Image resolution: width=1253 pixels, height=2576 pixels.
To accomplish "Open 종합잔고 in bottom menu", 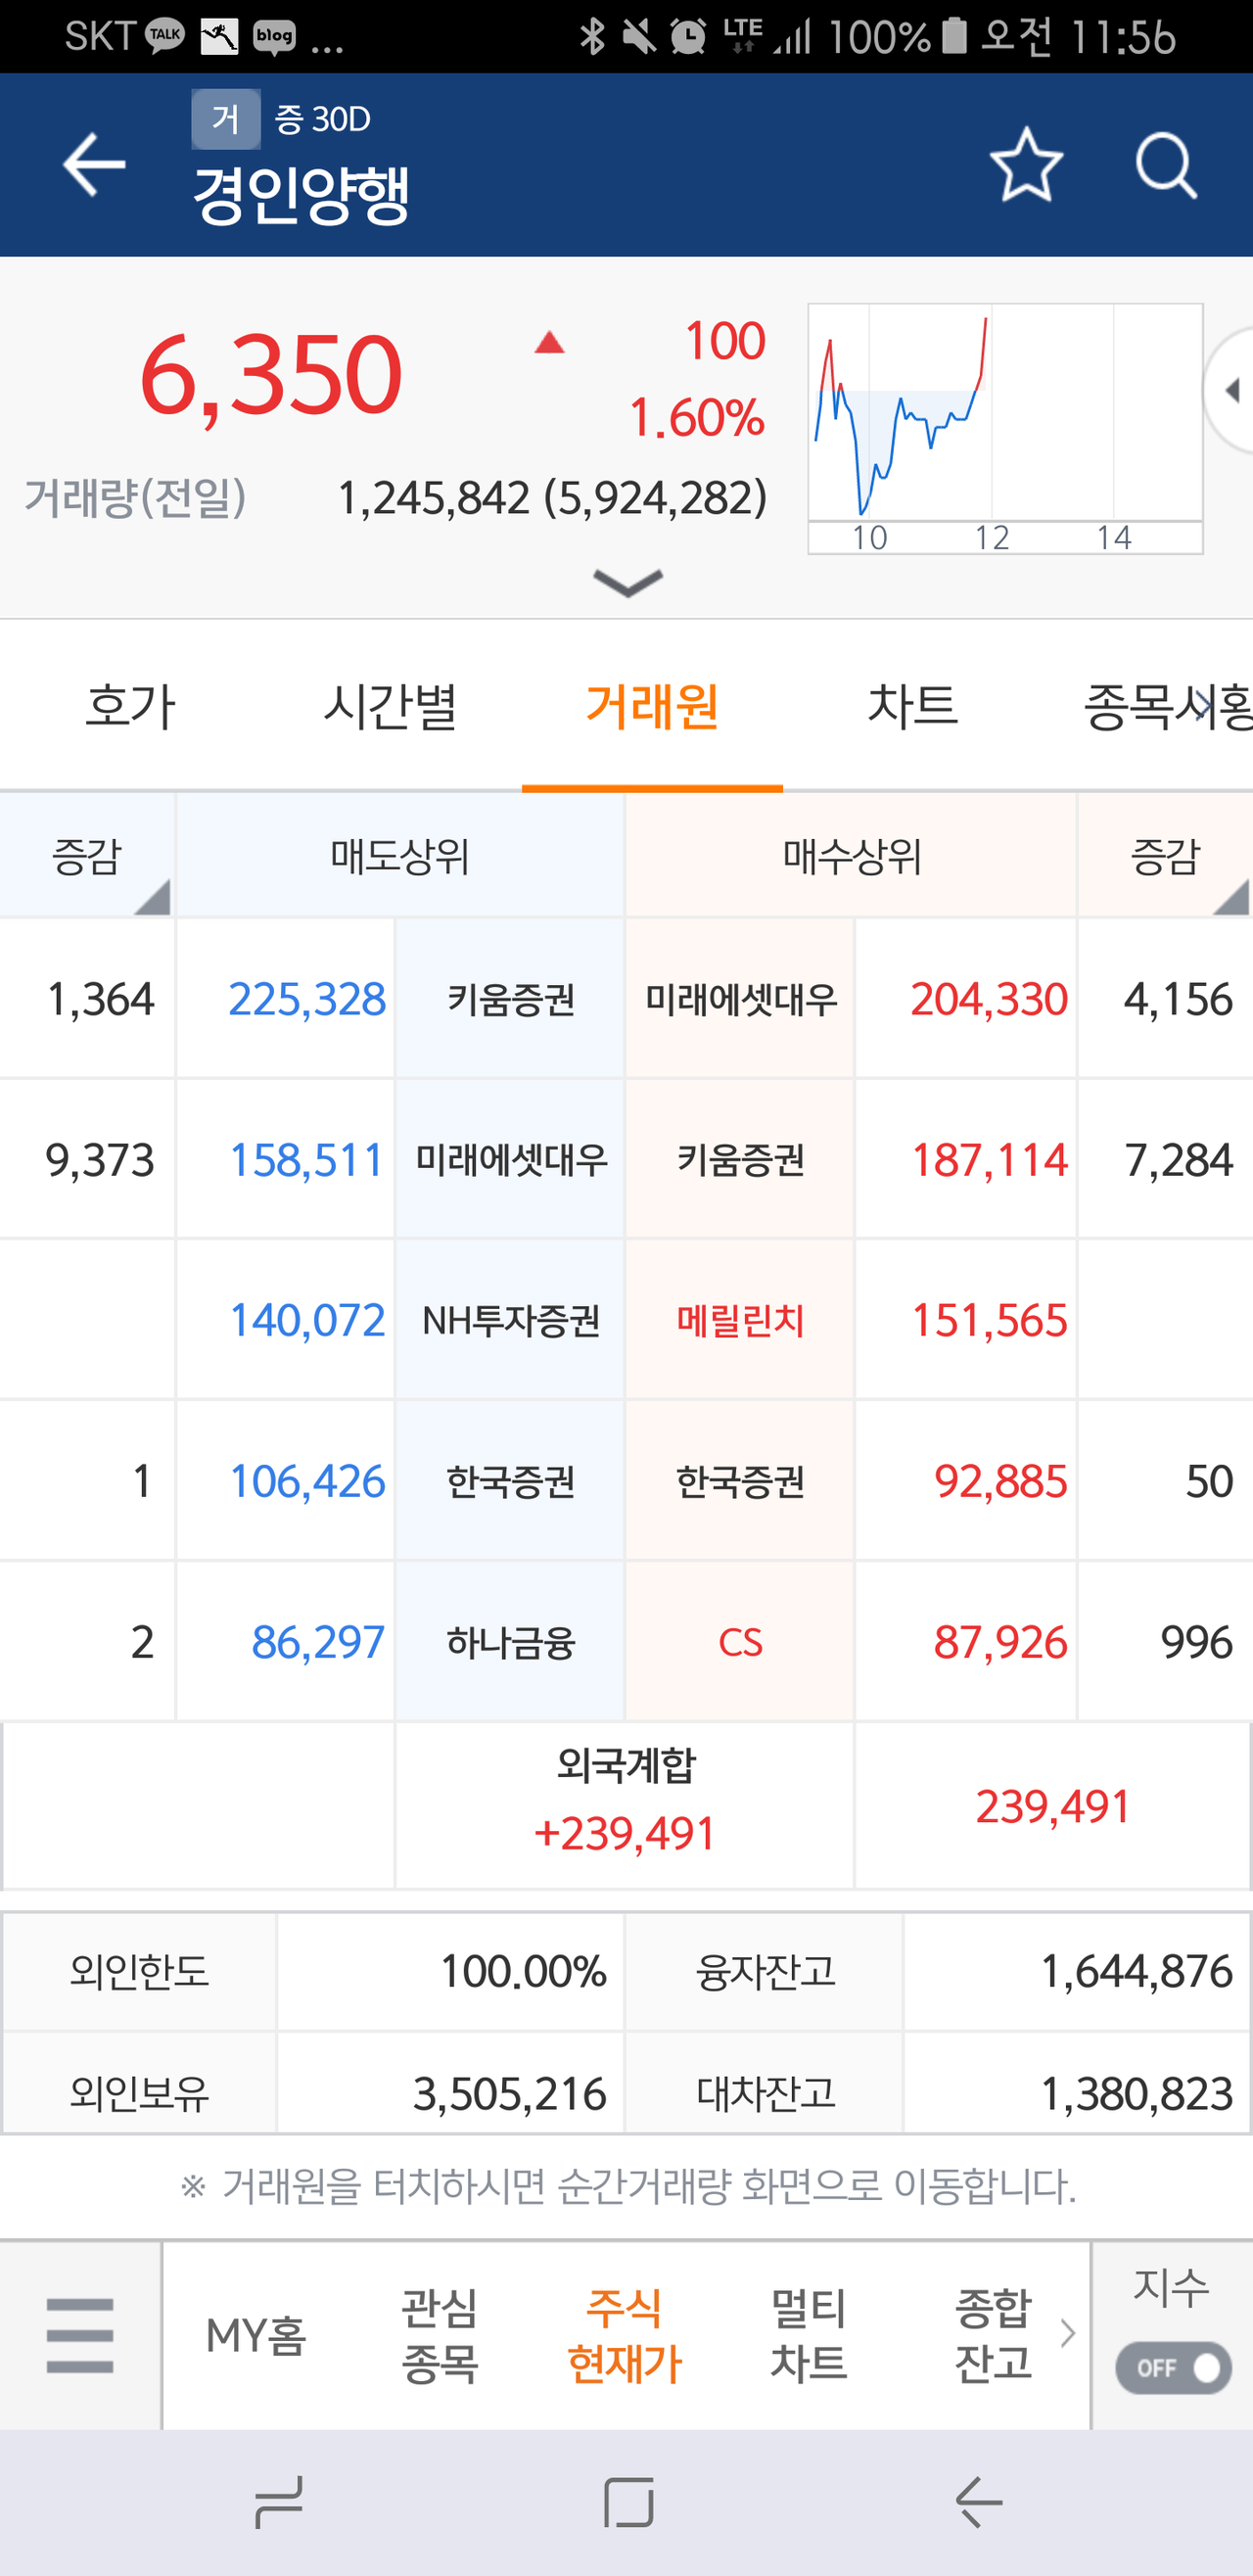I will tap(993, 2336).
